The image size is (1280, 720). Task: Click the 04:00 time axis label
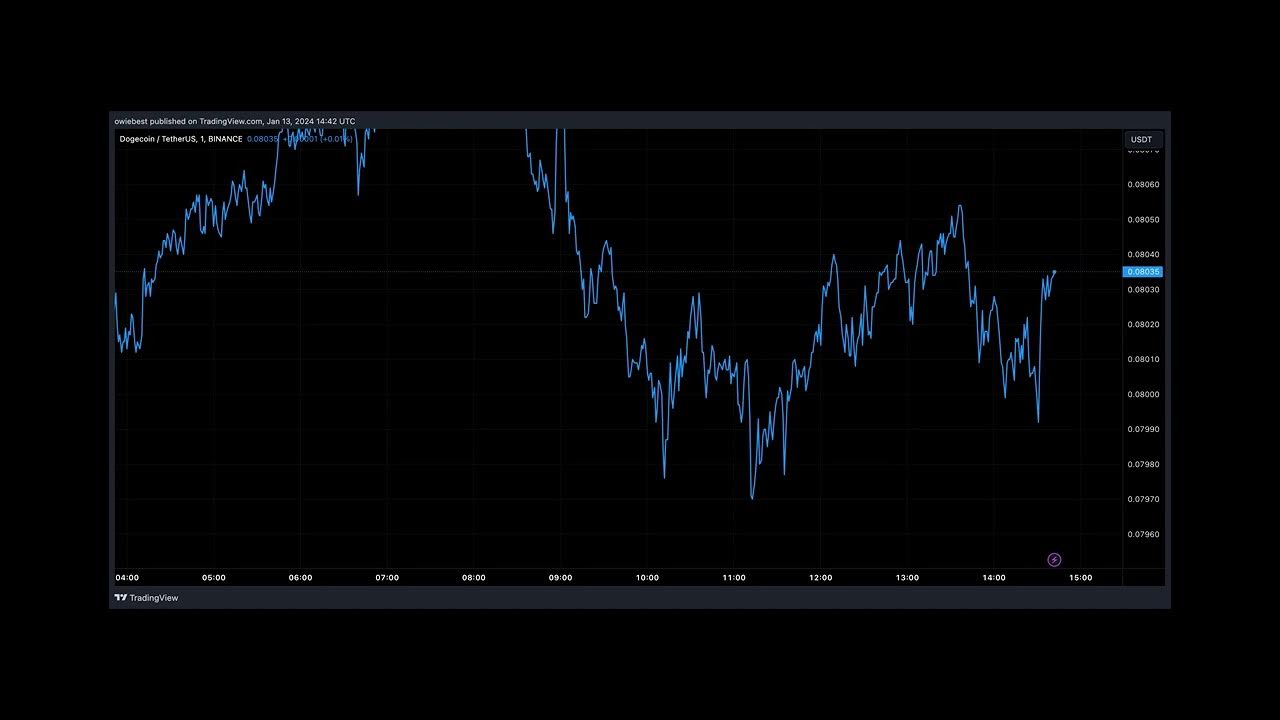127,577
